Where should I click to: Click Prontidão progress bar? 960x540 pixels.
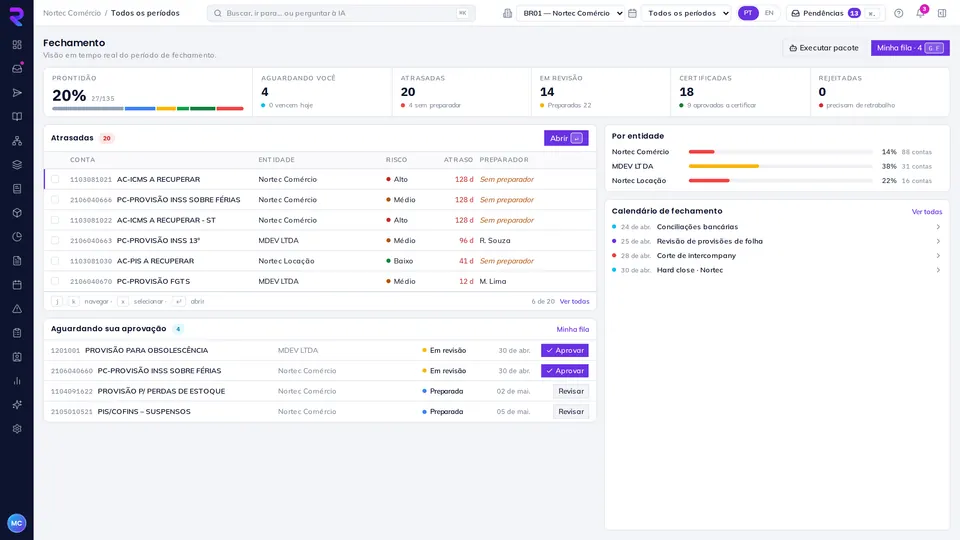148,108
